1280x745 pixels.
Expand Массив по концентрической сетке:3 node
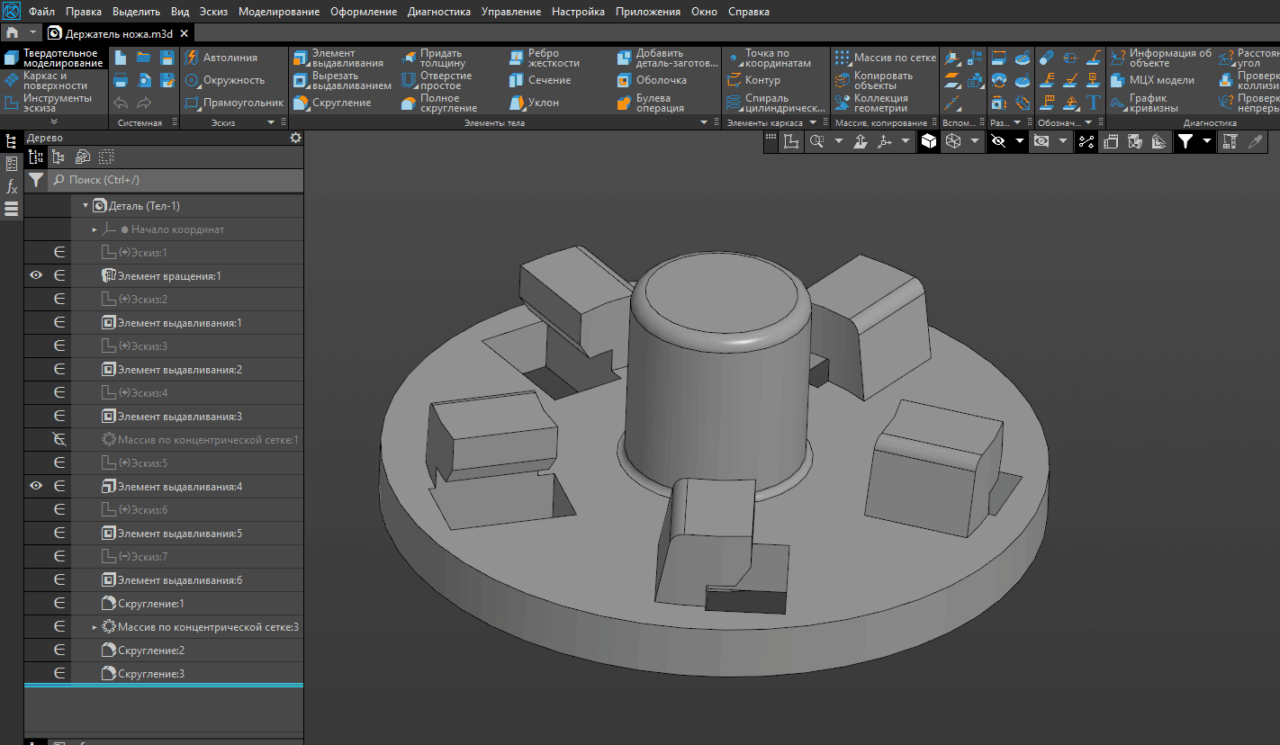tap(95, 627)
